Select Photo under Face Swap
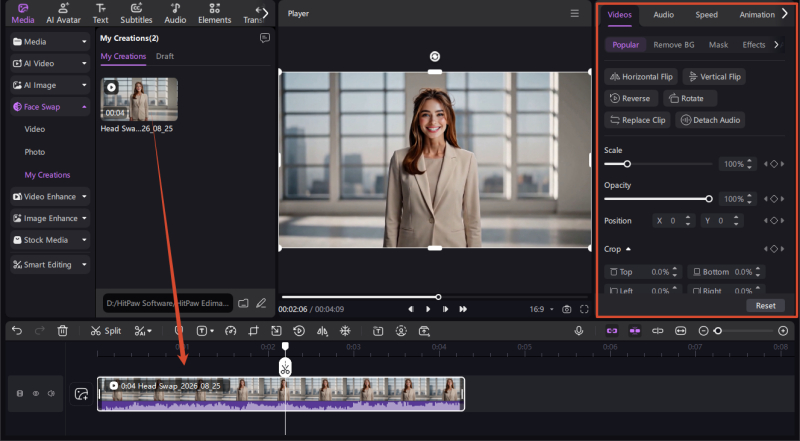The image size is (800, 441). 35,152
